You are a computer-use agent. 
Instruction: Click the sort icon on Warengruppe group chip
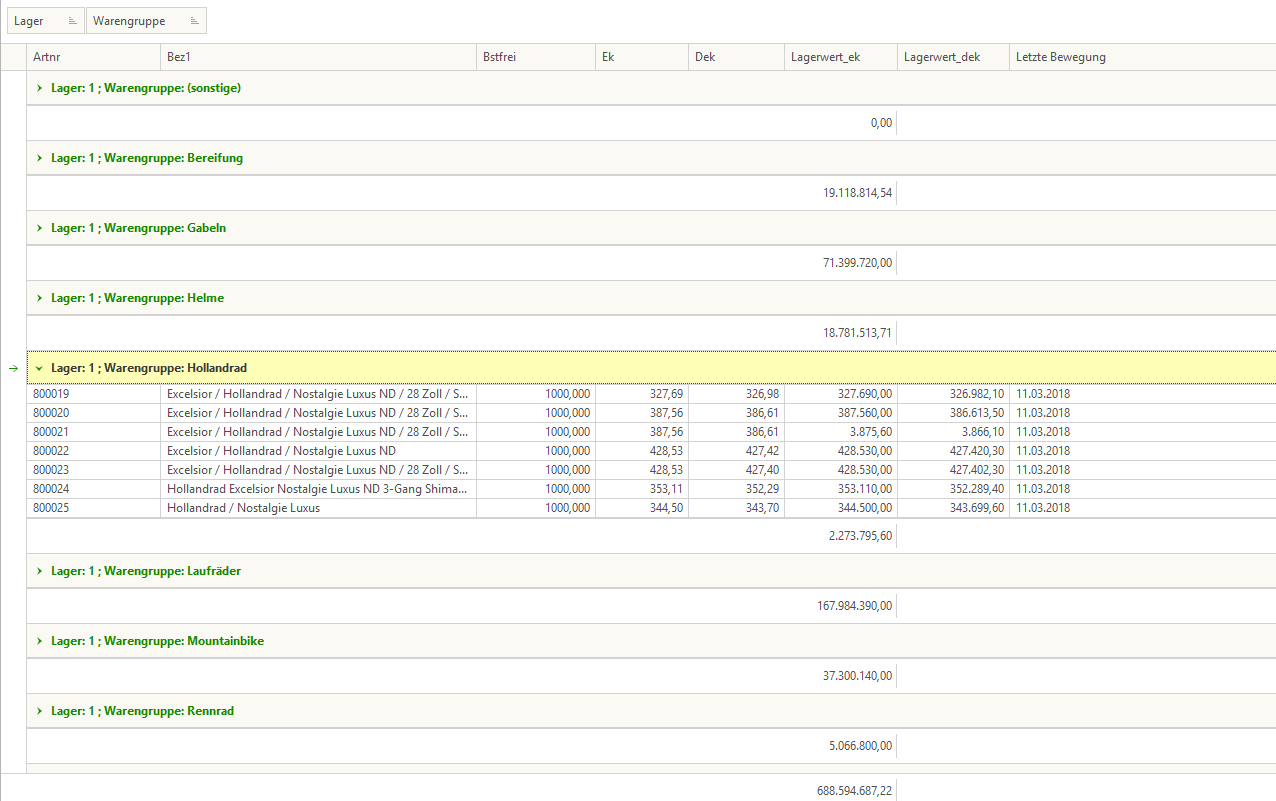coord(196,21)
